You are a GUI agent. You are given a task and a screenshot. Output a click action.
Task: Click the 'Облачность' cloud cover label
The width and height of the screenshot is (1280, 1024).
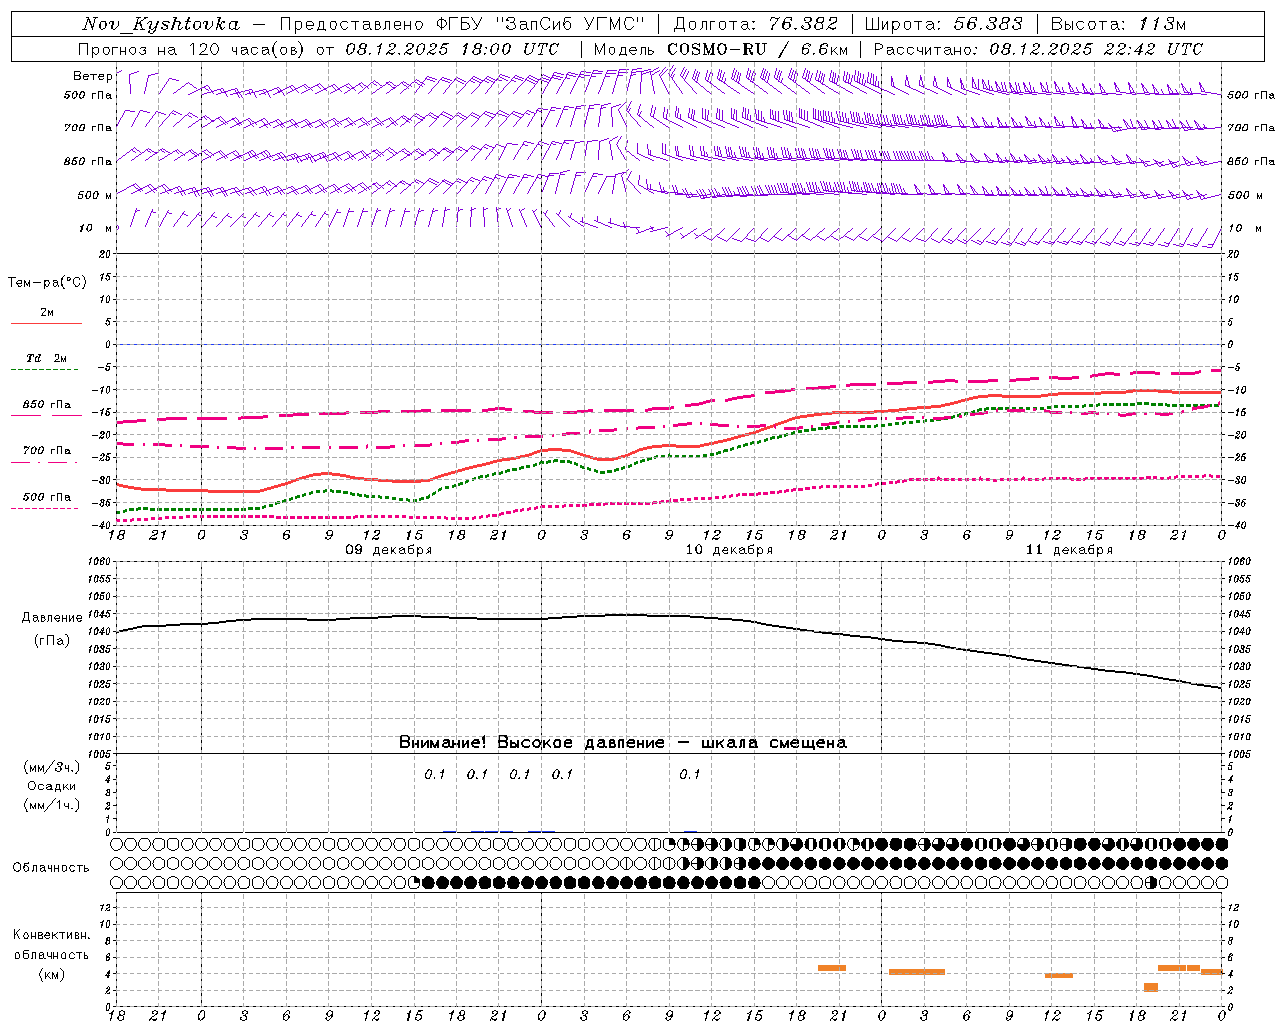tap(51, 868)
